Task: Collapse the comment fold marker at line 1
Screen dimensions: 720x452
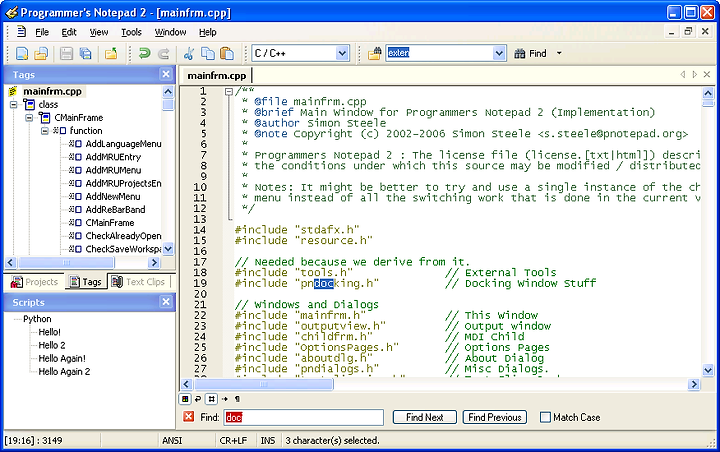Action: [229, 92]
